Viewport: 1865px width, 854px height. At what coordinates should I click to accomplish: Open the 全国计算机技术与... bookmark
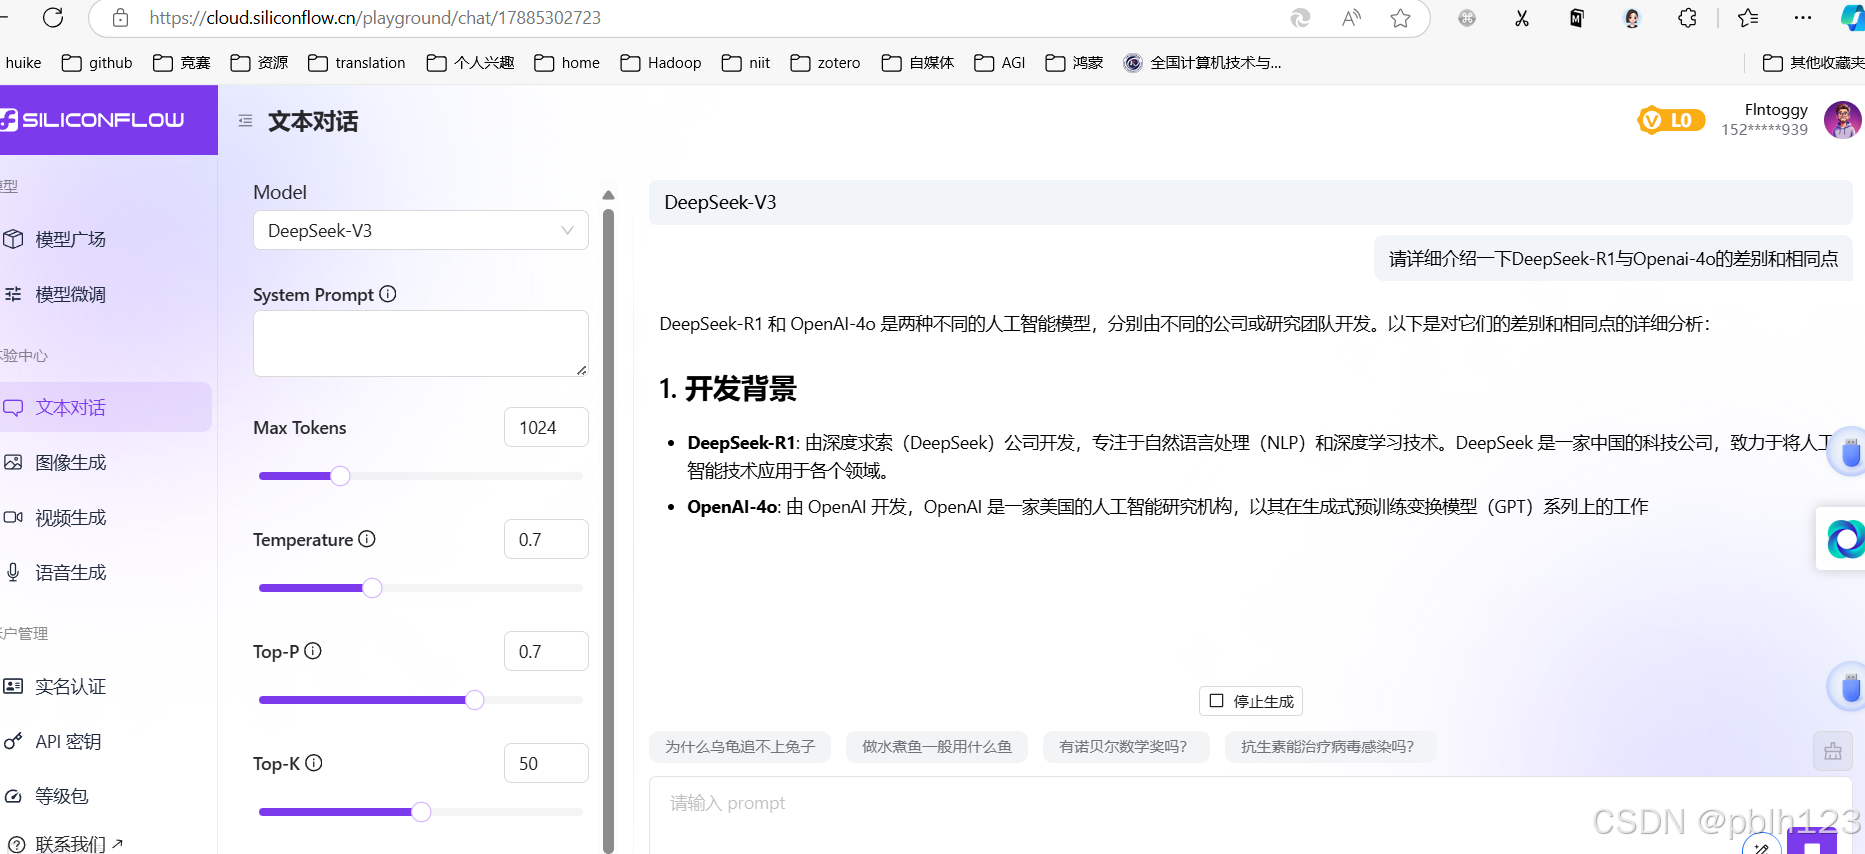point(1203,63)
